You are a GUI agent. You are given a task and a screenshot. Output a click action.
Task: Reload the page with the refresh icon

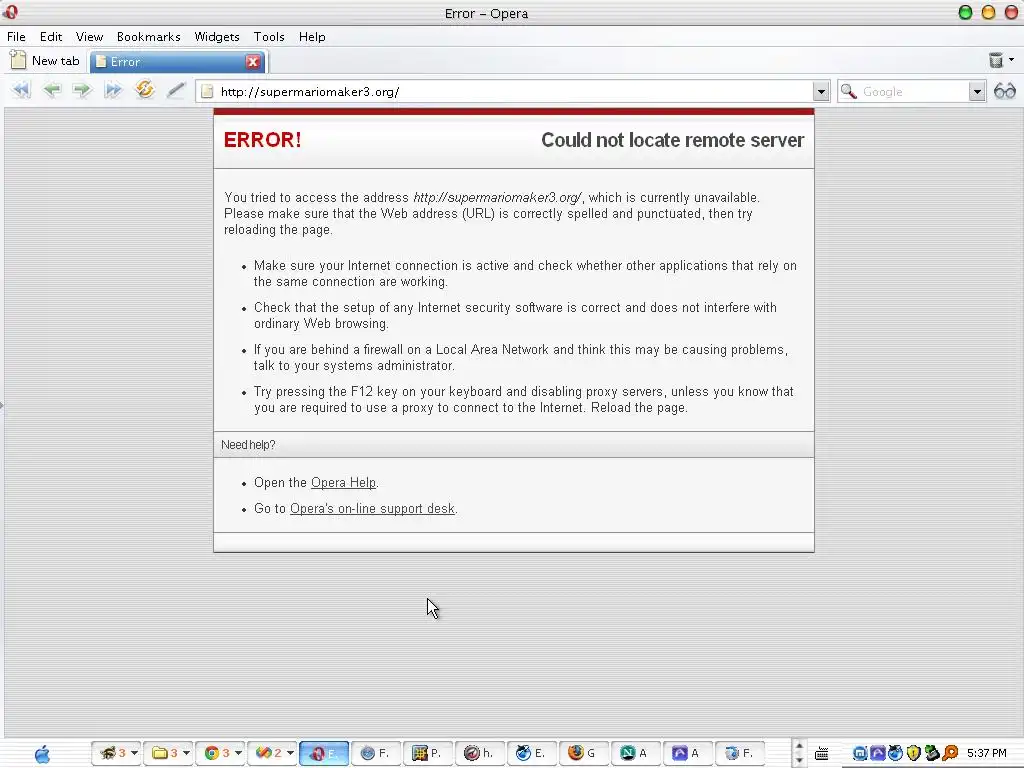tap(144, 89)
